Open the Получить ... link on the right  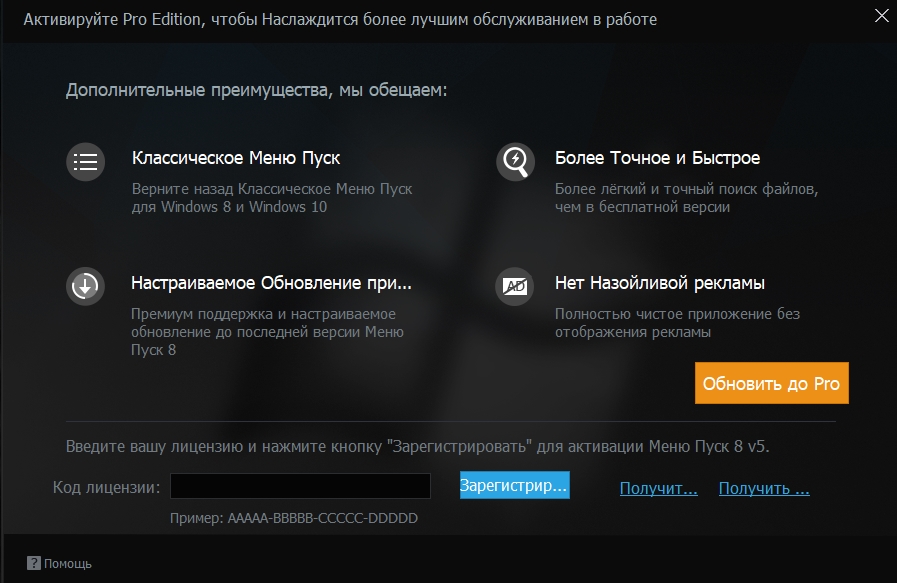[764, 488]
